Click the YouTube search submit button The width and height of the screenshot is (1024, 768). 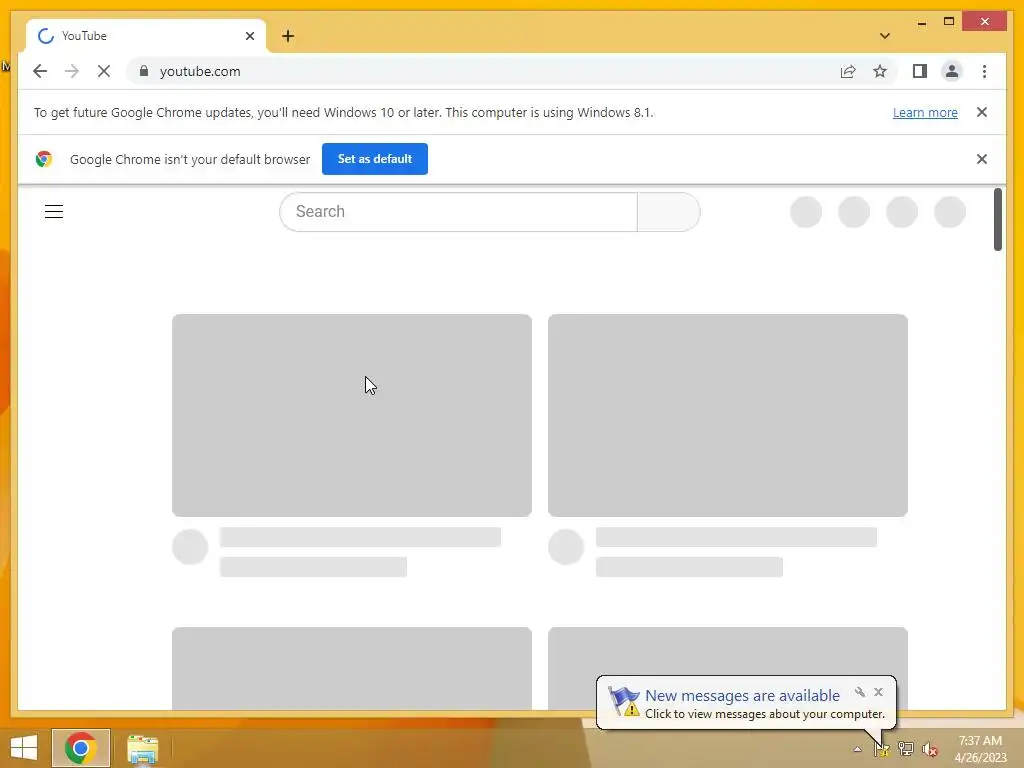[669, 212]
